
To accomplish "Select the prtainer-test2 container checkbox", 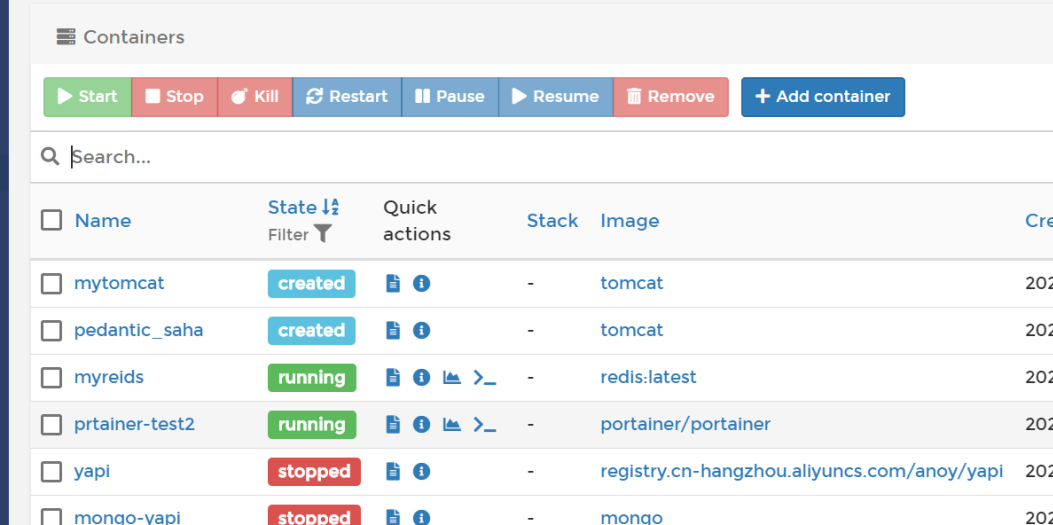I will [x=52, y=424].
